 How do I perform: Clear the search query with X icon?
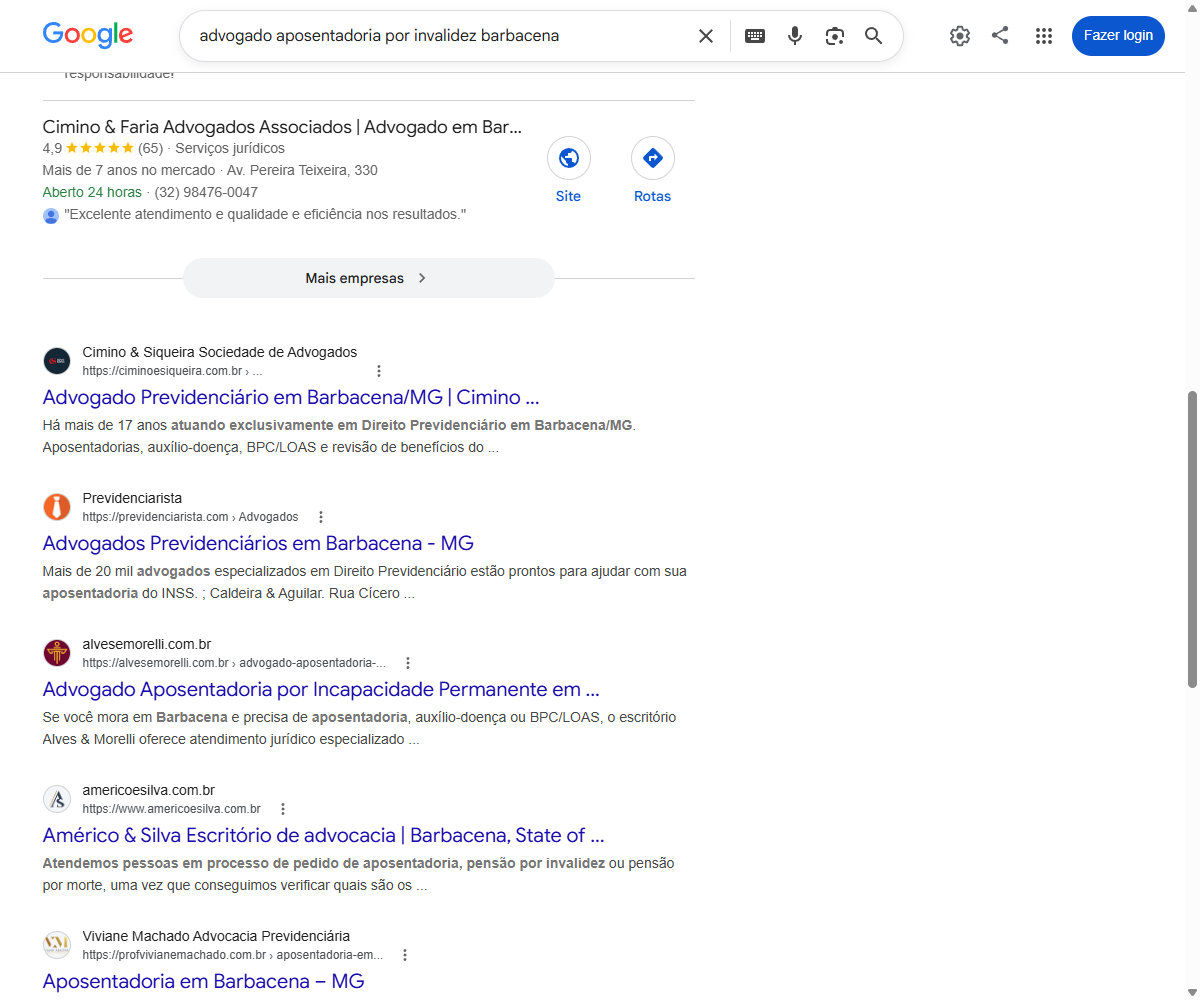[706, 36]
